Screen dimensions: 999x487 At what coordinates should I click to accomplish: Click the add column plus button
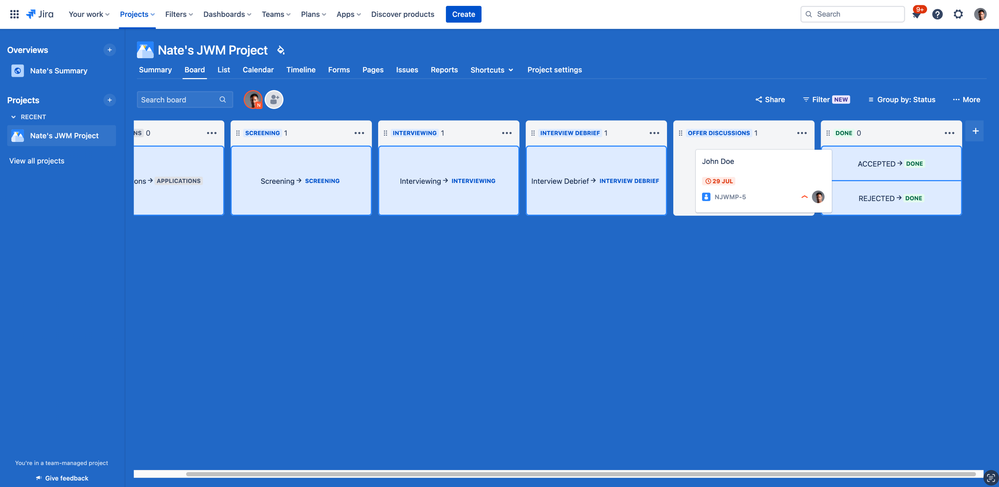(975, 131)
